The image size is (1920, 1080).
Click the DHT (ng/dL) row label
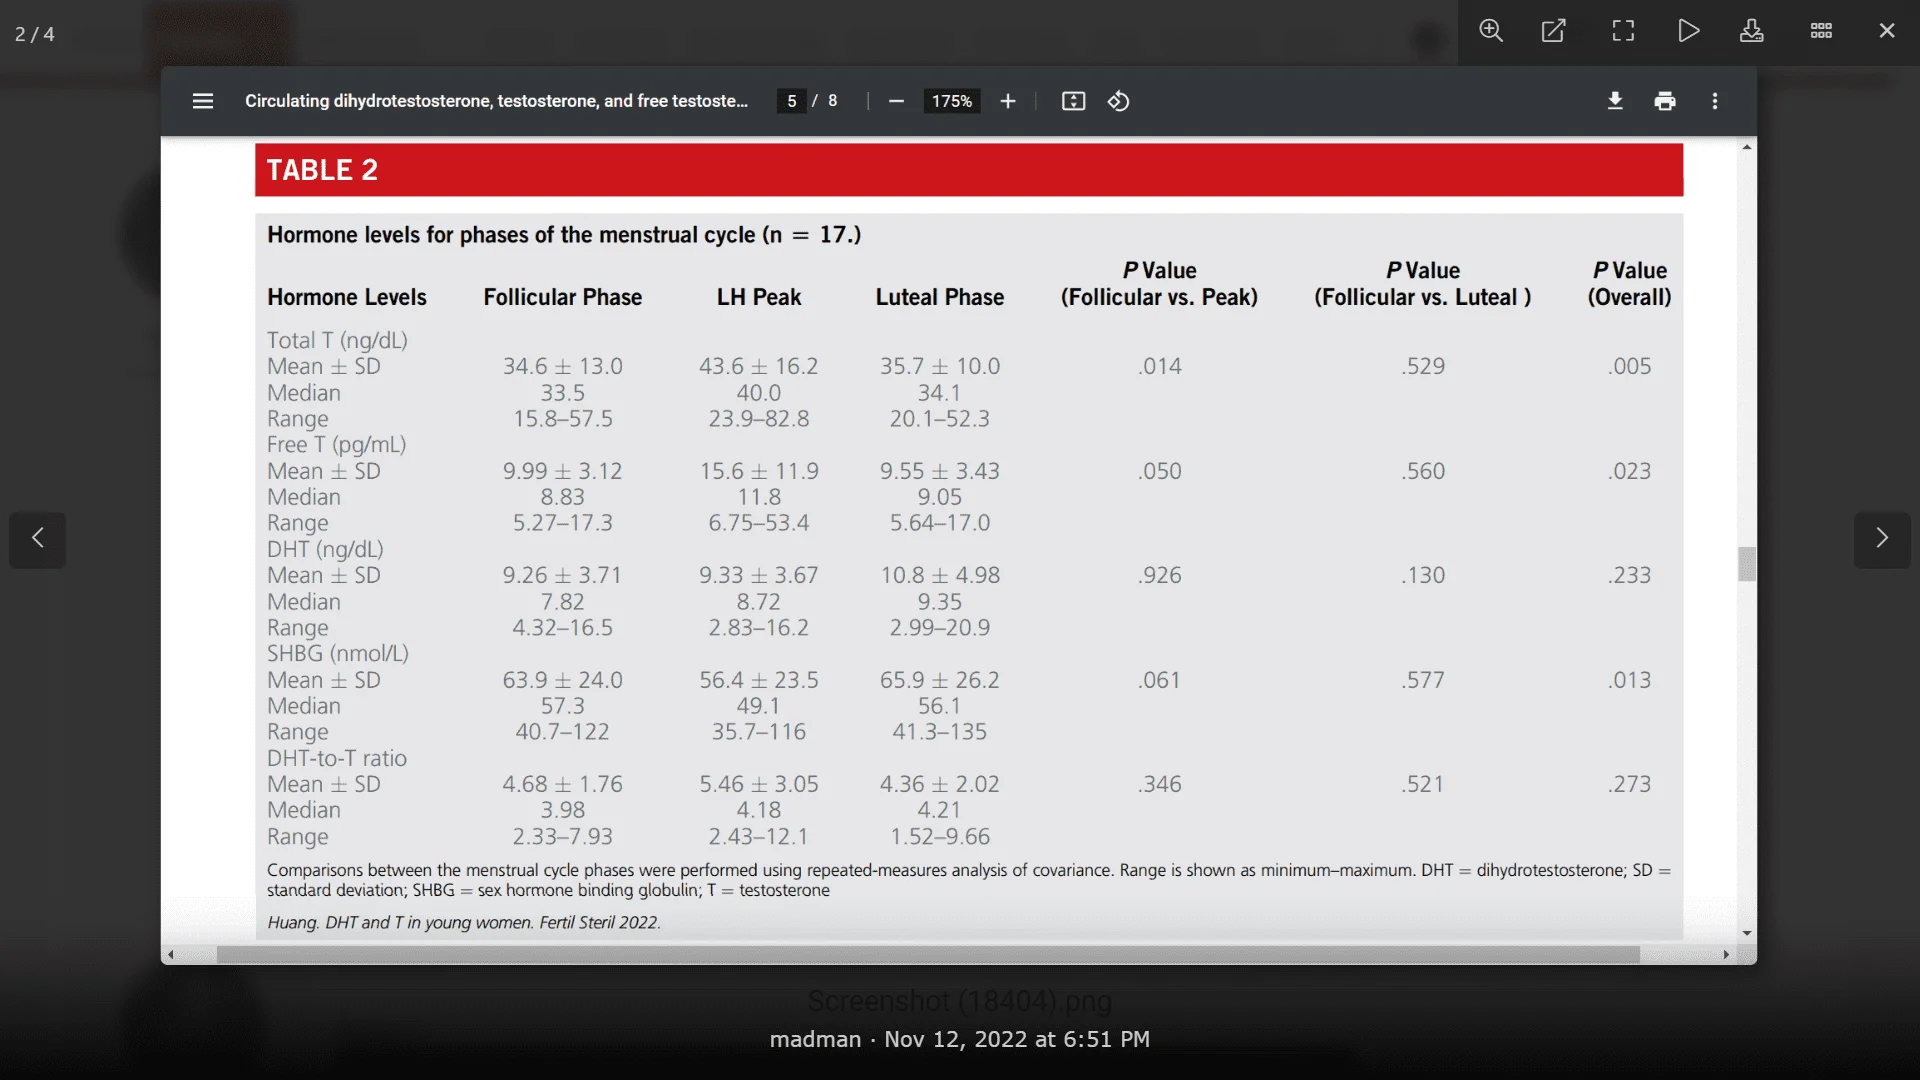[325, 549]
